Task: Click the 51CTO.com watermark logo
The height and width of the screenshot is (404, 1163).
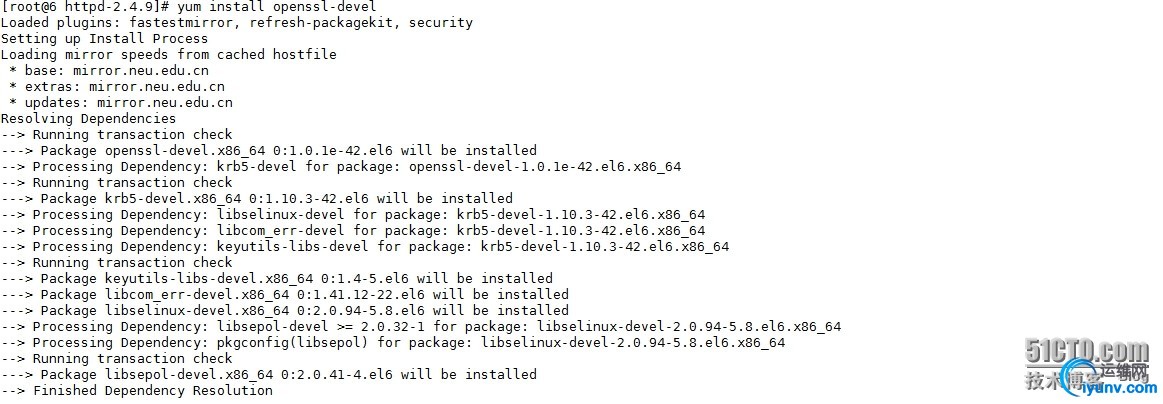Action: pos(1088,352)
